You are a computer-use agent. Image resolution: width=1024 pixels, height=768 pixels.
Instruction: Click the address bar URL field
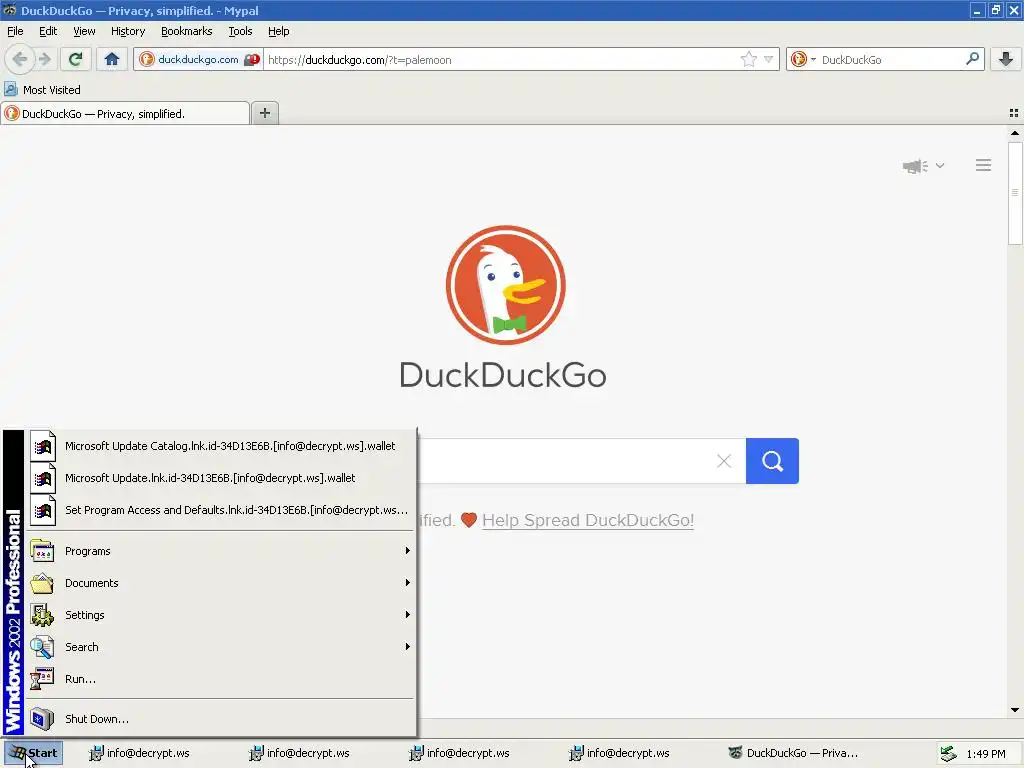tap(500, 59)
